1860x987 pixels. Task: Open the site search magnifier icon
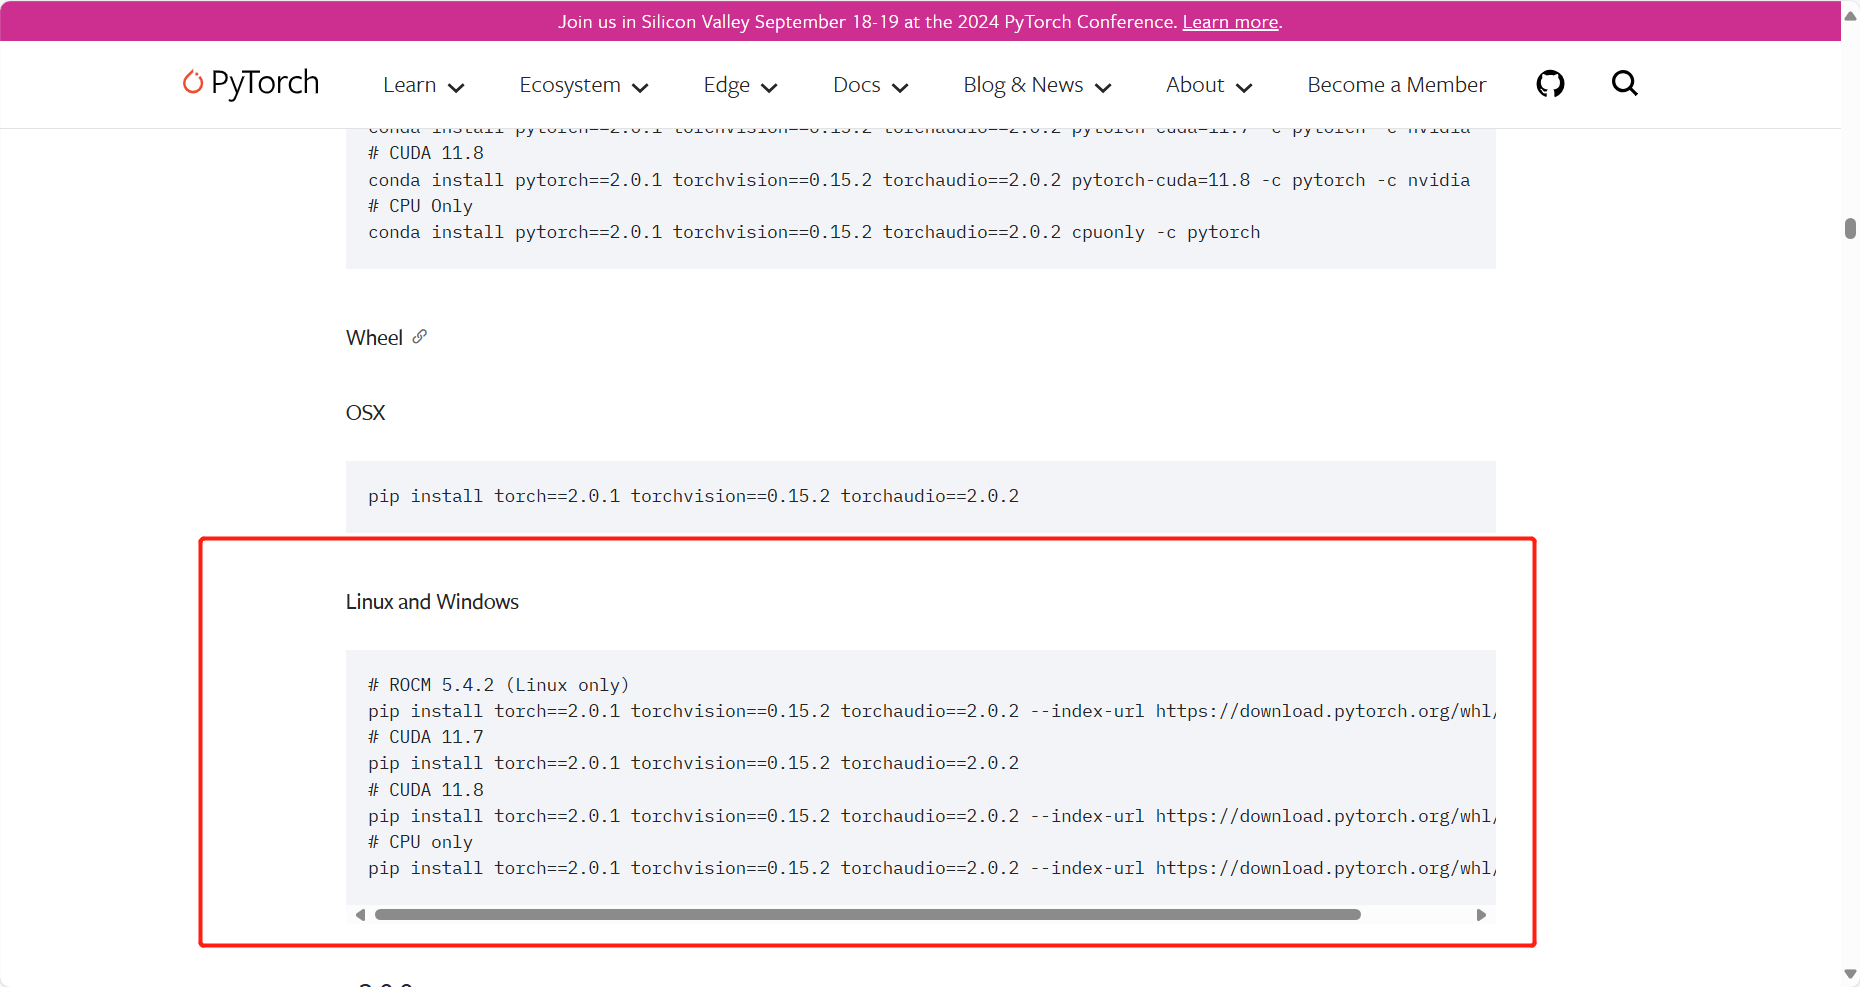(1625, 83)
